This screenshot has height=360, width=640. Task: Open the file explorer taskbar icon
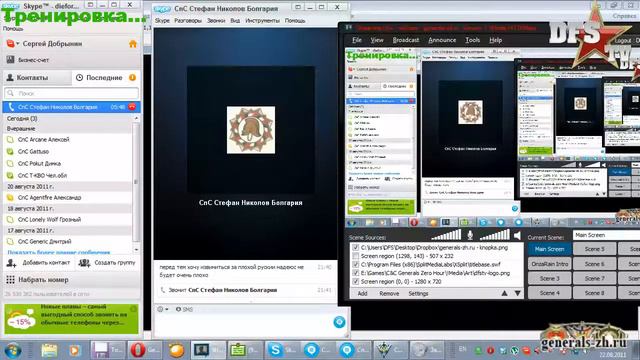tap(49, 350)
